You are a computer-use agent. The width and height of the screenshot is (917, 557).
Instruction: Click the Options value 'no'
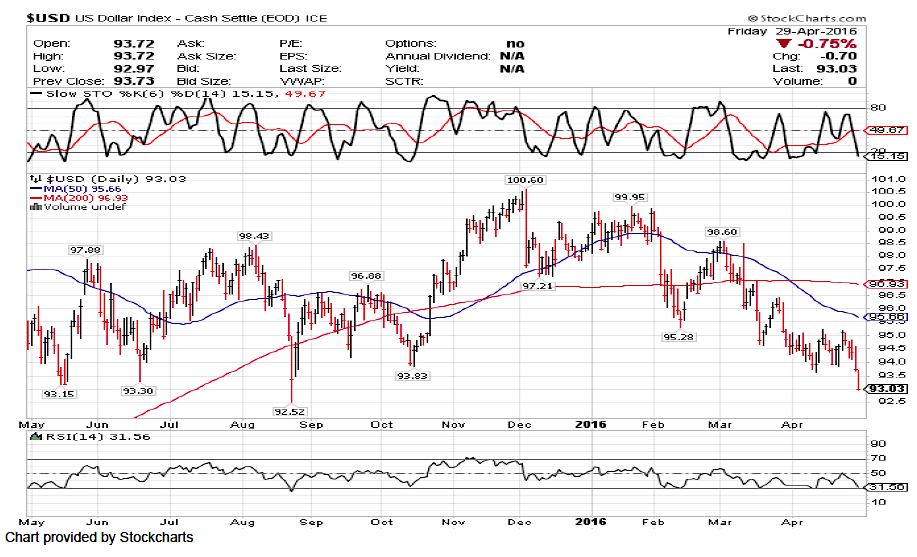(x=515, y=43)
